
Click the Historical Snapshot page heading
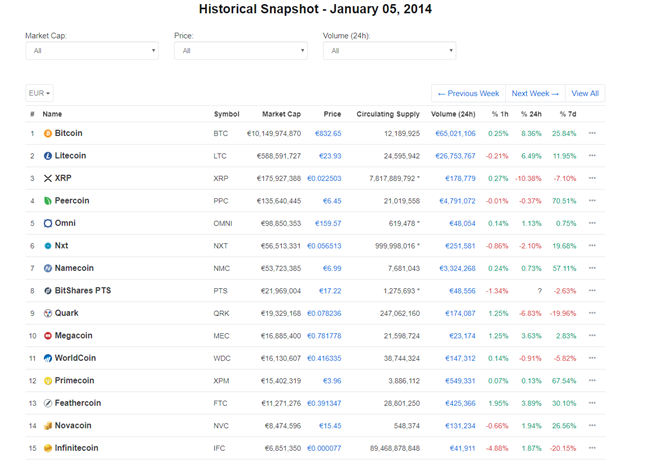pyautogui.click(x=315, y=9)
